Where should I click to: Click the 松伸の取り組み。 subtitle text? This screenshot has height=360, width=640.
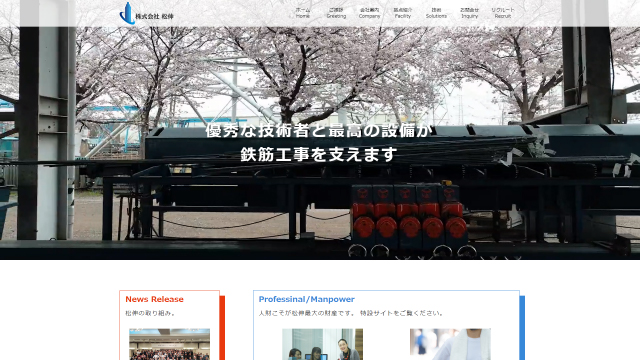(151, 313)
